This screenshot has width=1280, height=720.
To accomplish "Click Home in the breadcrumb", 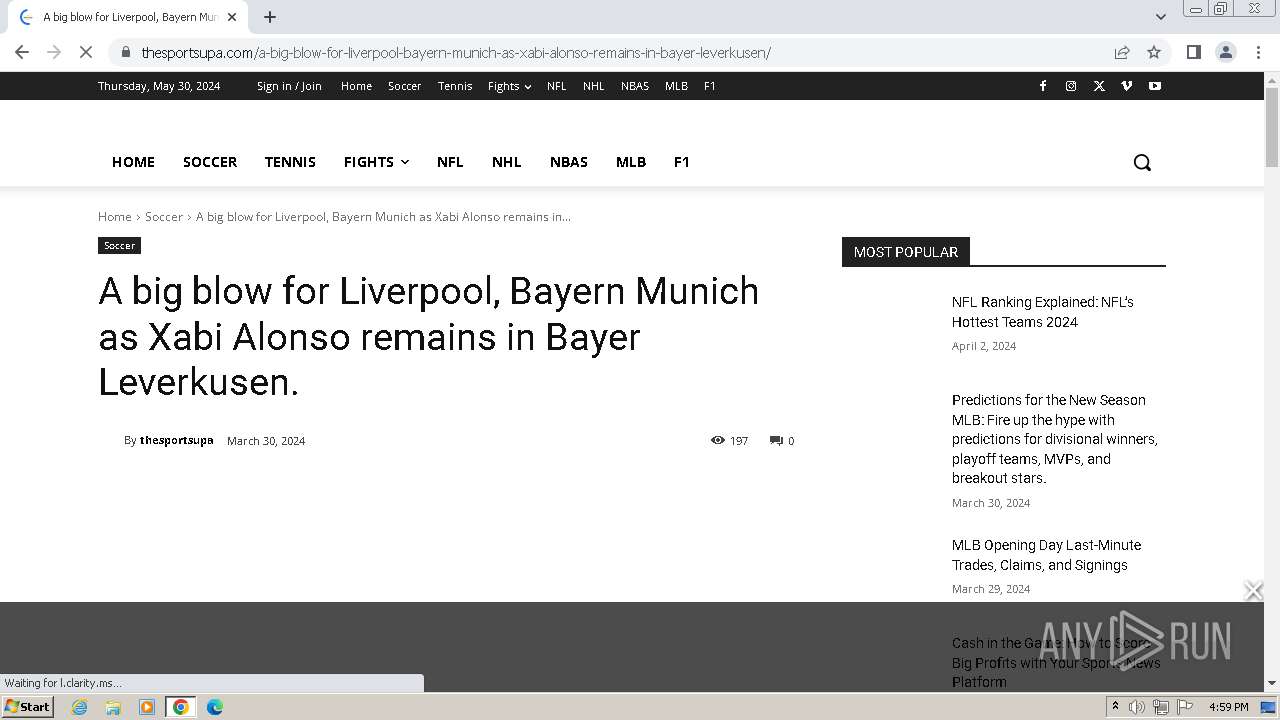I will tap(115, 216).
